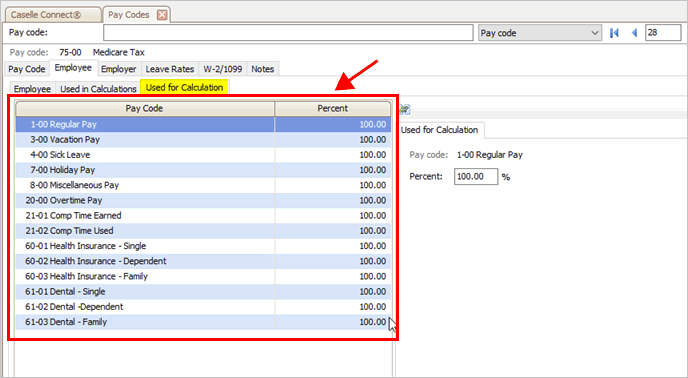
Task: Select the 61-03 Dental - Family row
Action: click(203, 322)
